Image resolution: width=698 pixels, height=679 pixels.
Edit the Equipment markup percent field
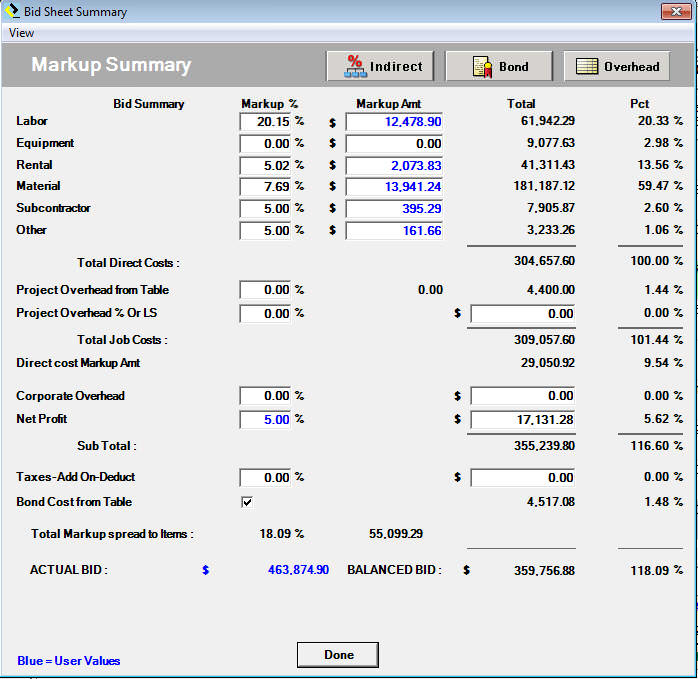tap(265, 143)
